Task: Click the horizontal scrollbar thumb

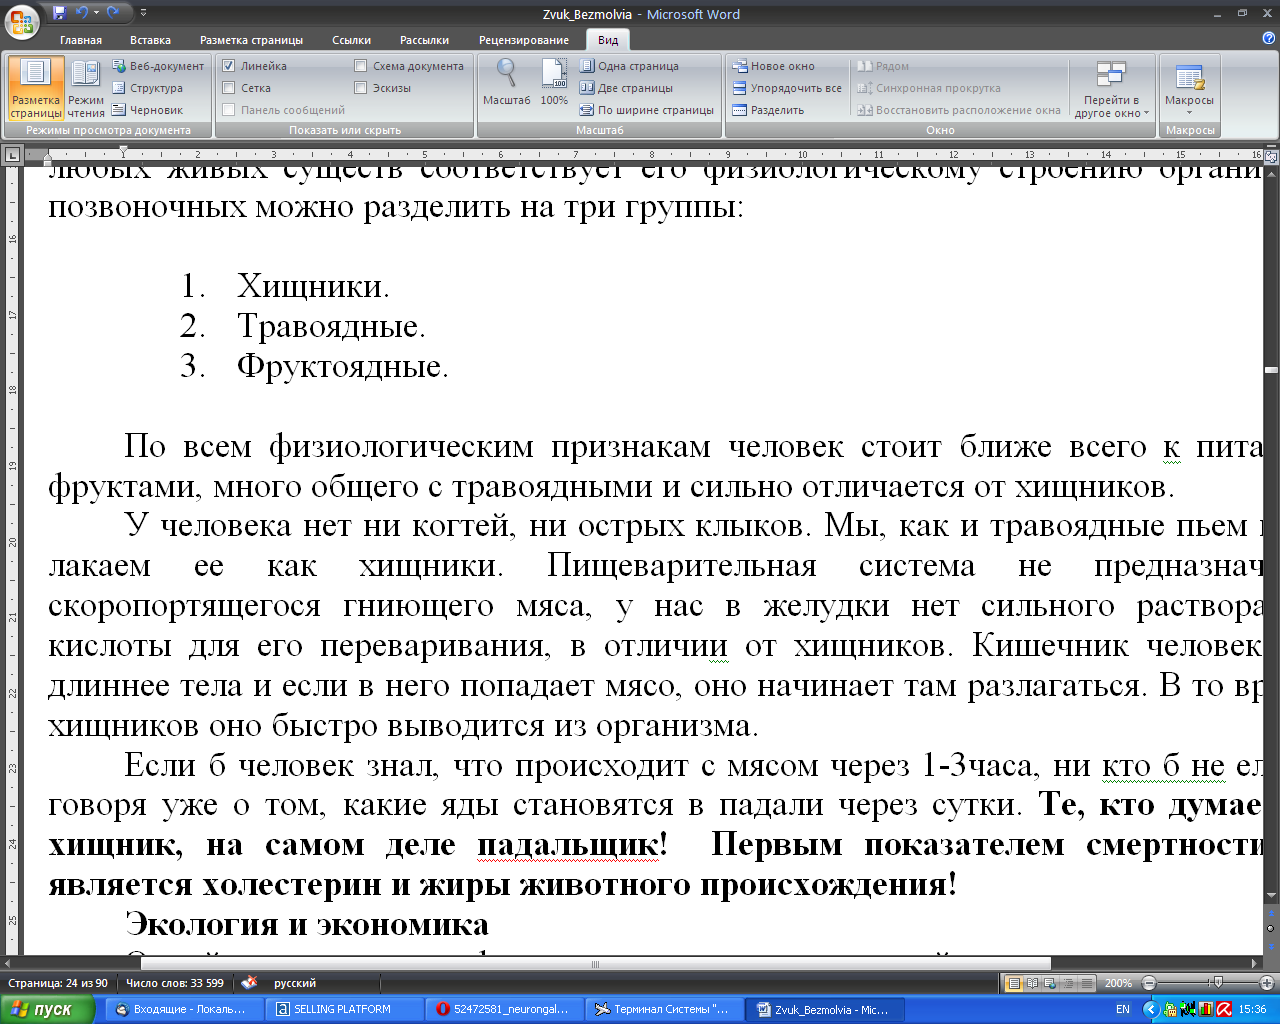Action: 595,964
